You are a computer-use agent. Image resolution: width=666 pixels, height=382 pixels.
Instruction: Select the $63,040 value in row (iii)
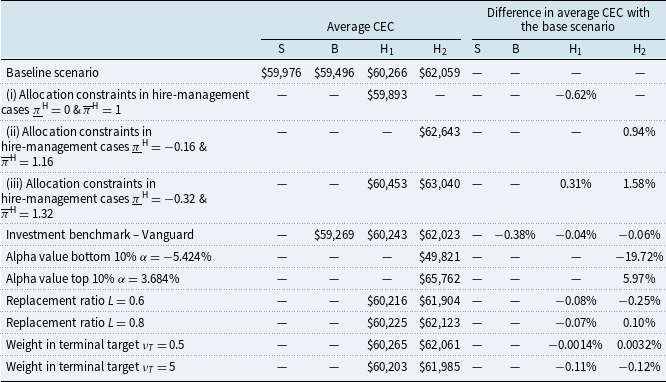pyautogui.click(x=440, y=184)
